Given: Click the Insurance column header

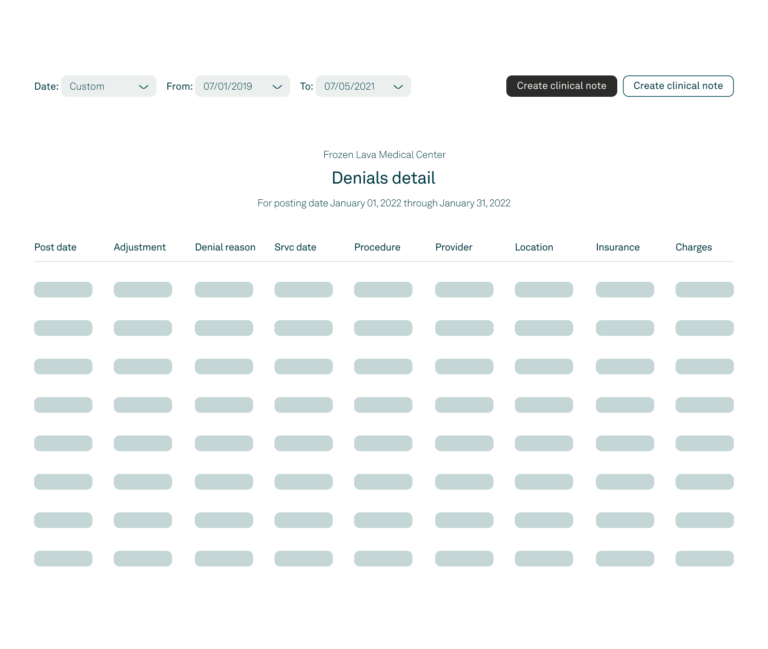Looking at the screenshot, I should pos(618,247).
